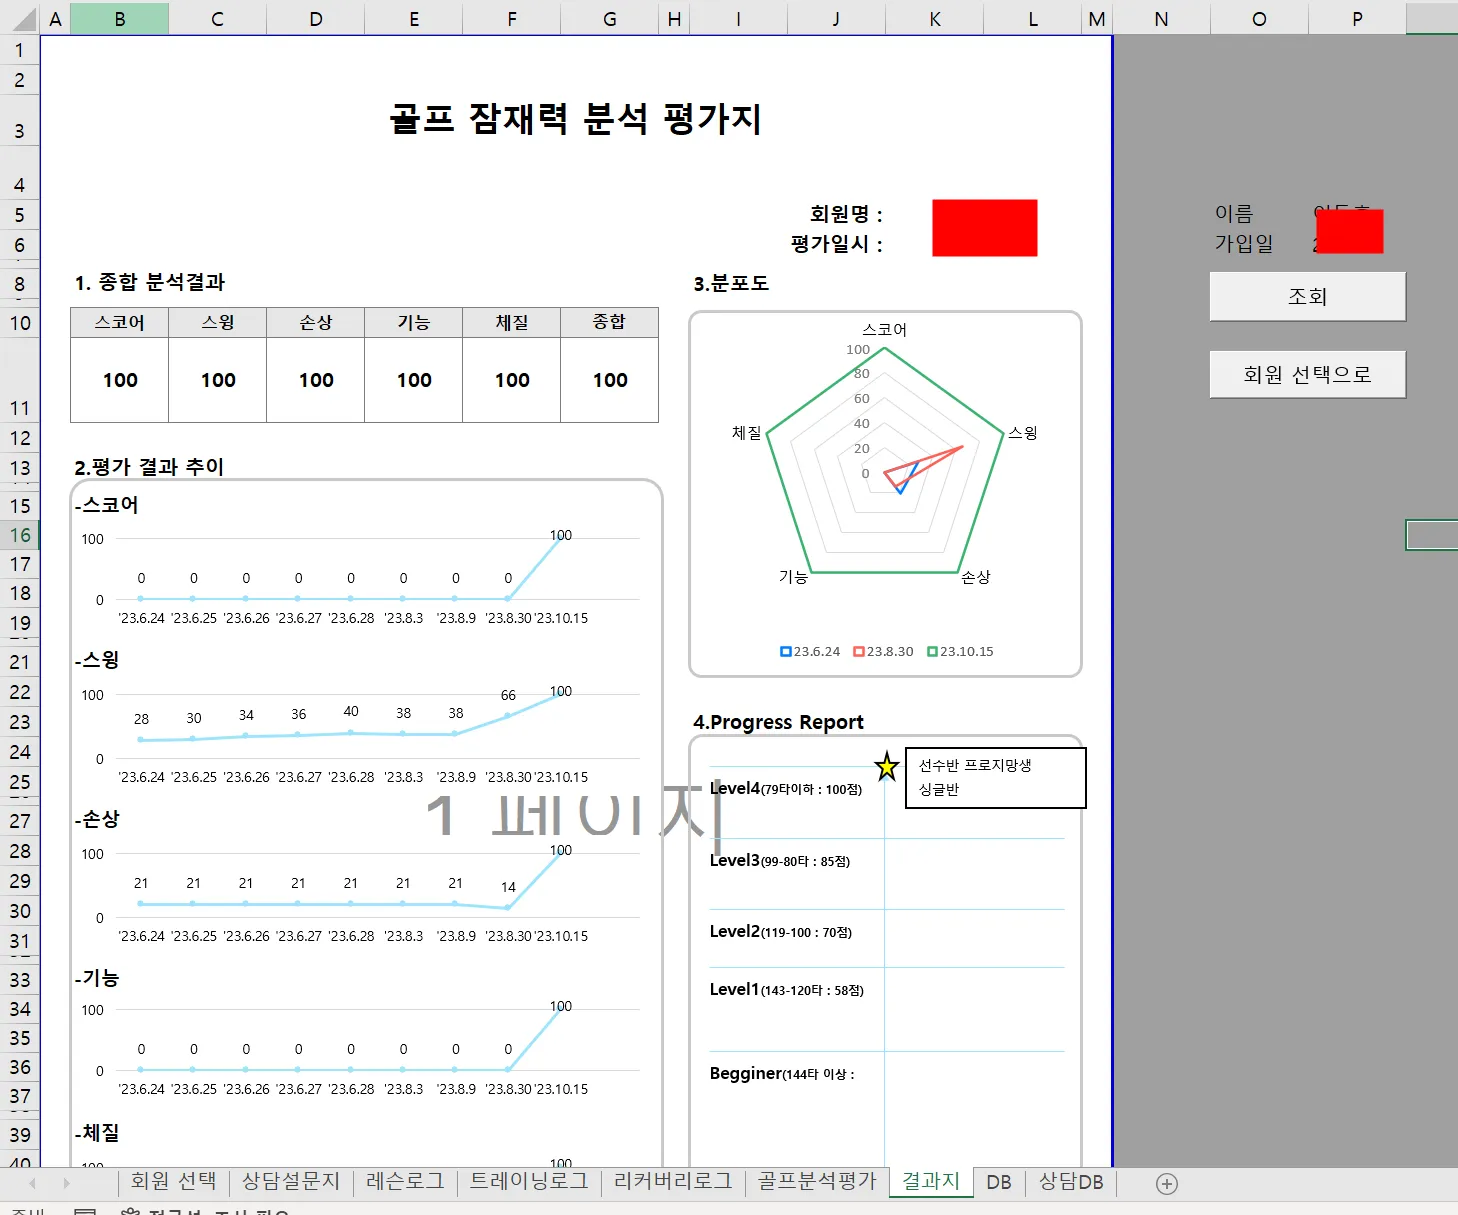Click the 종합 table header cell

(x=609, y=322)
